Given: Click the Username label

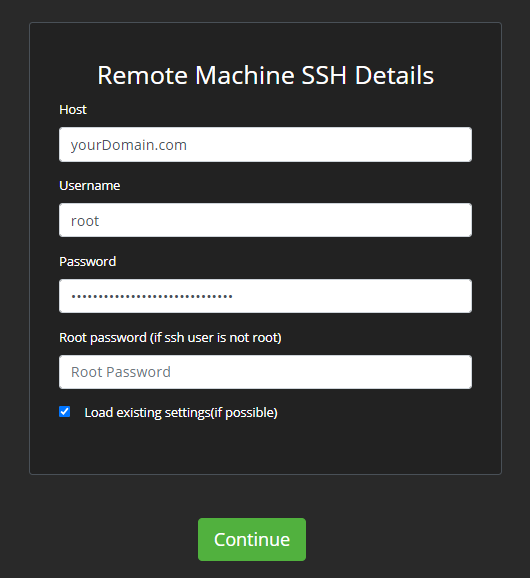Looking at the screenshot, I should (x=90, y=185).
